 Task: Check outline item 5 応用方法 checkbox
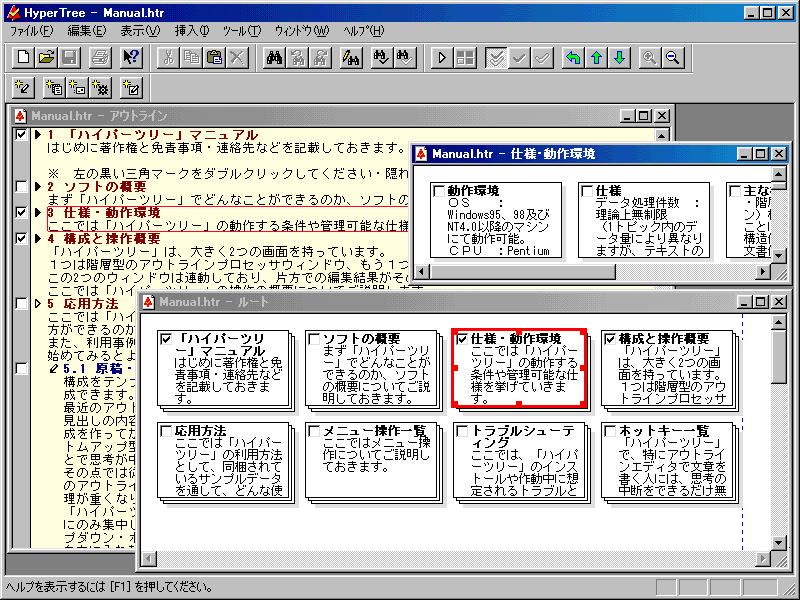point(21,304)
